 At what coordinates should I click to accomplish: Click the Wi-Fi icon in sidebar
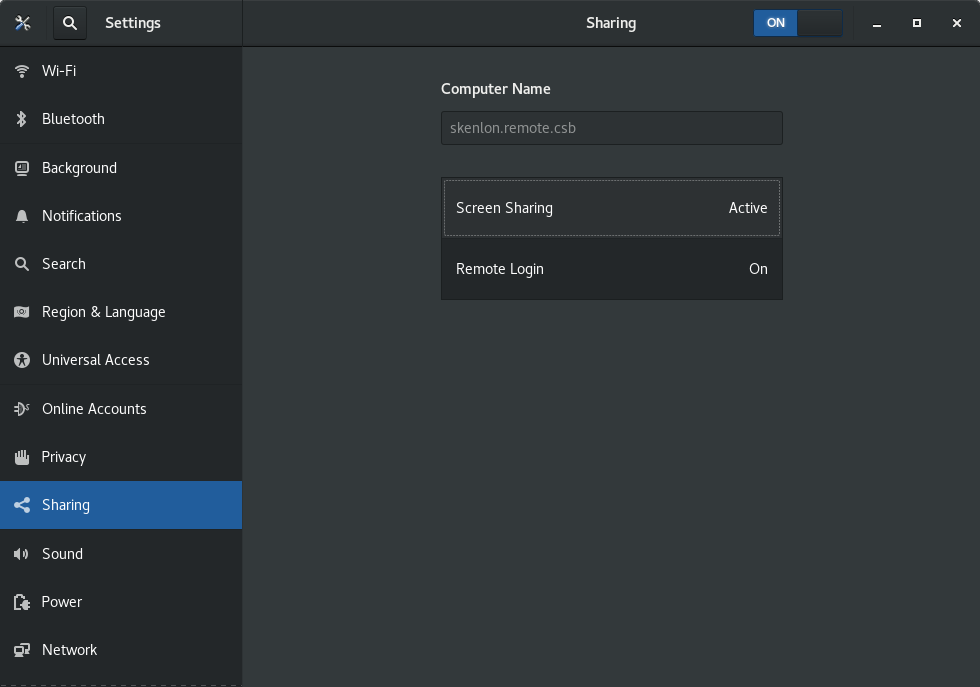(21, 71)
